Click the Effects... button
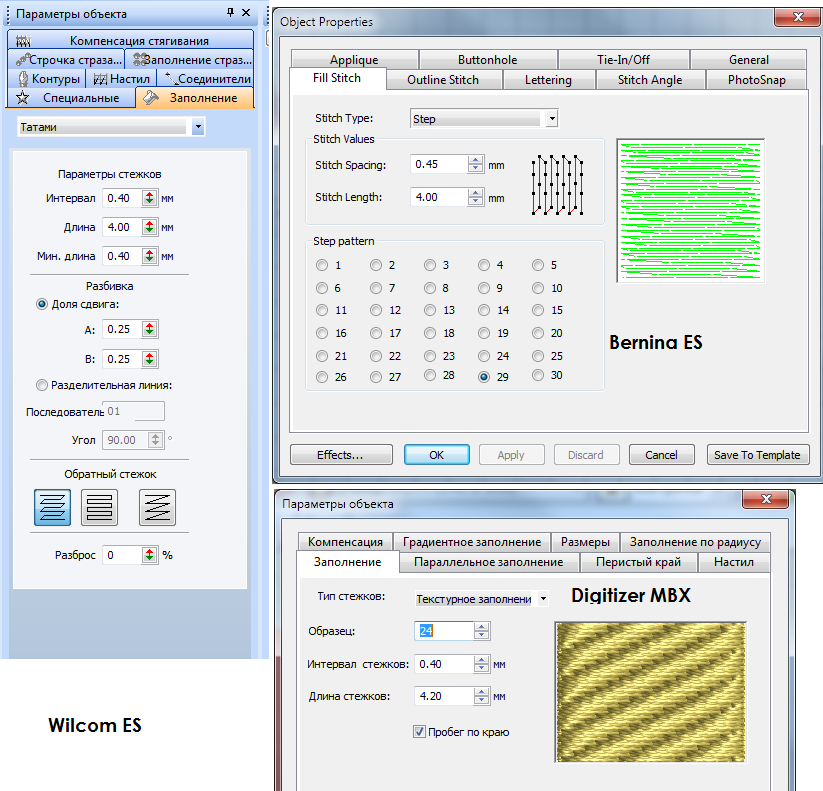823x791 pixels. point(341,455)
